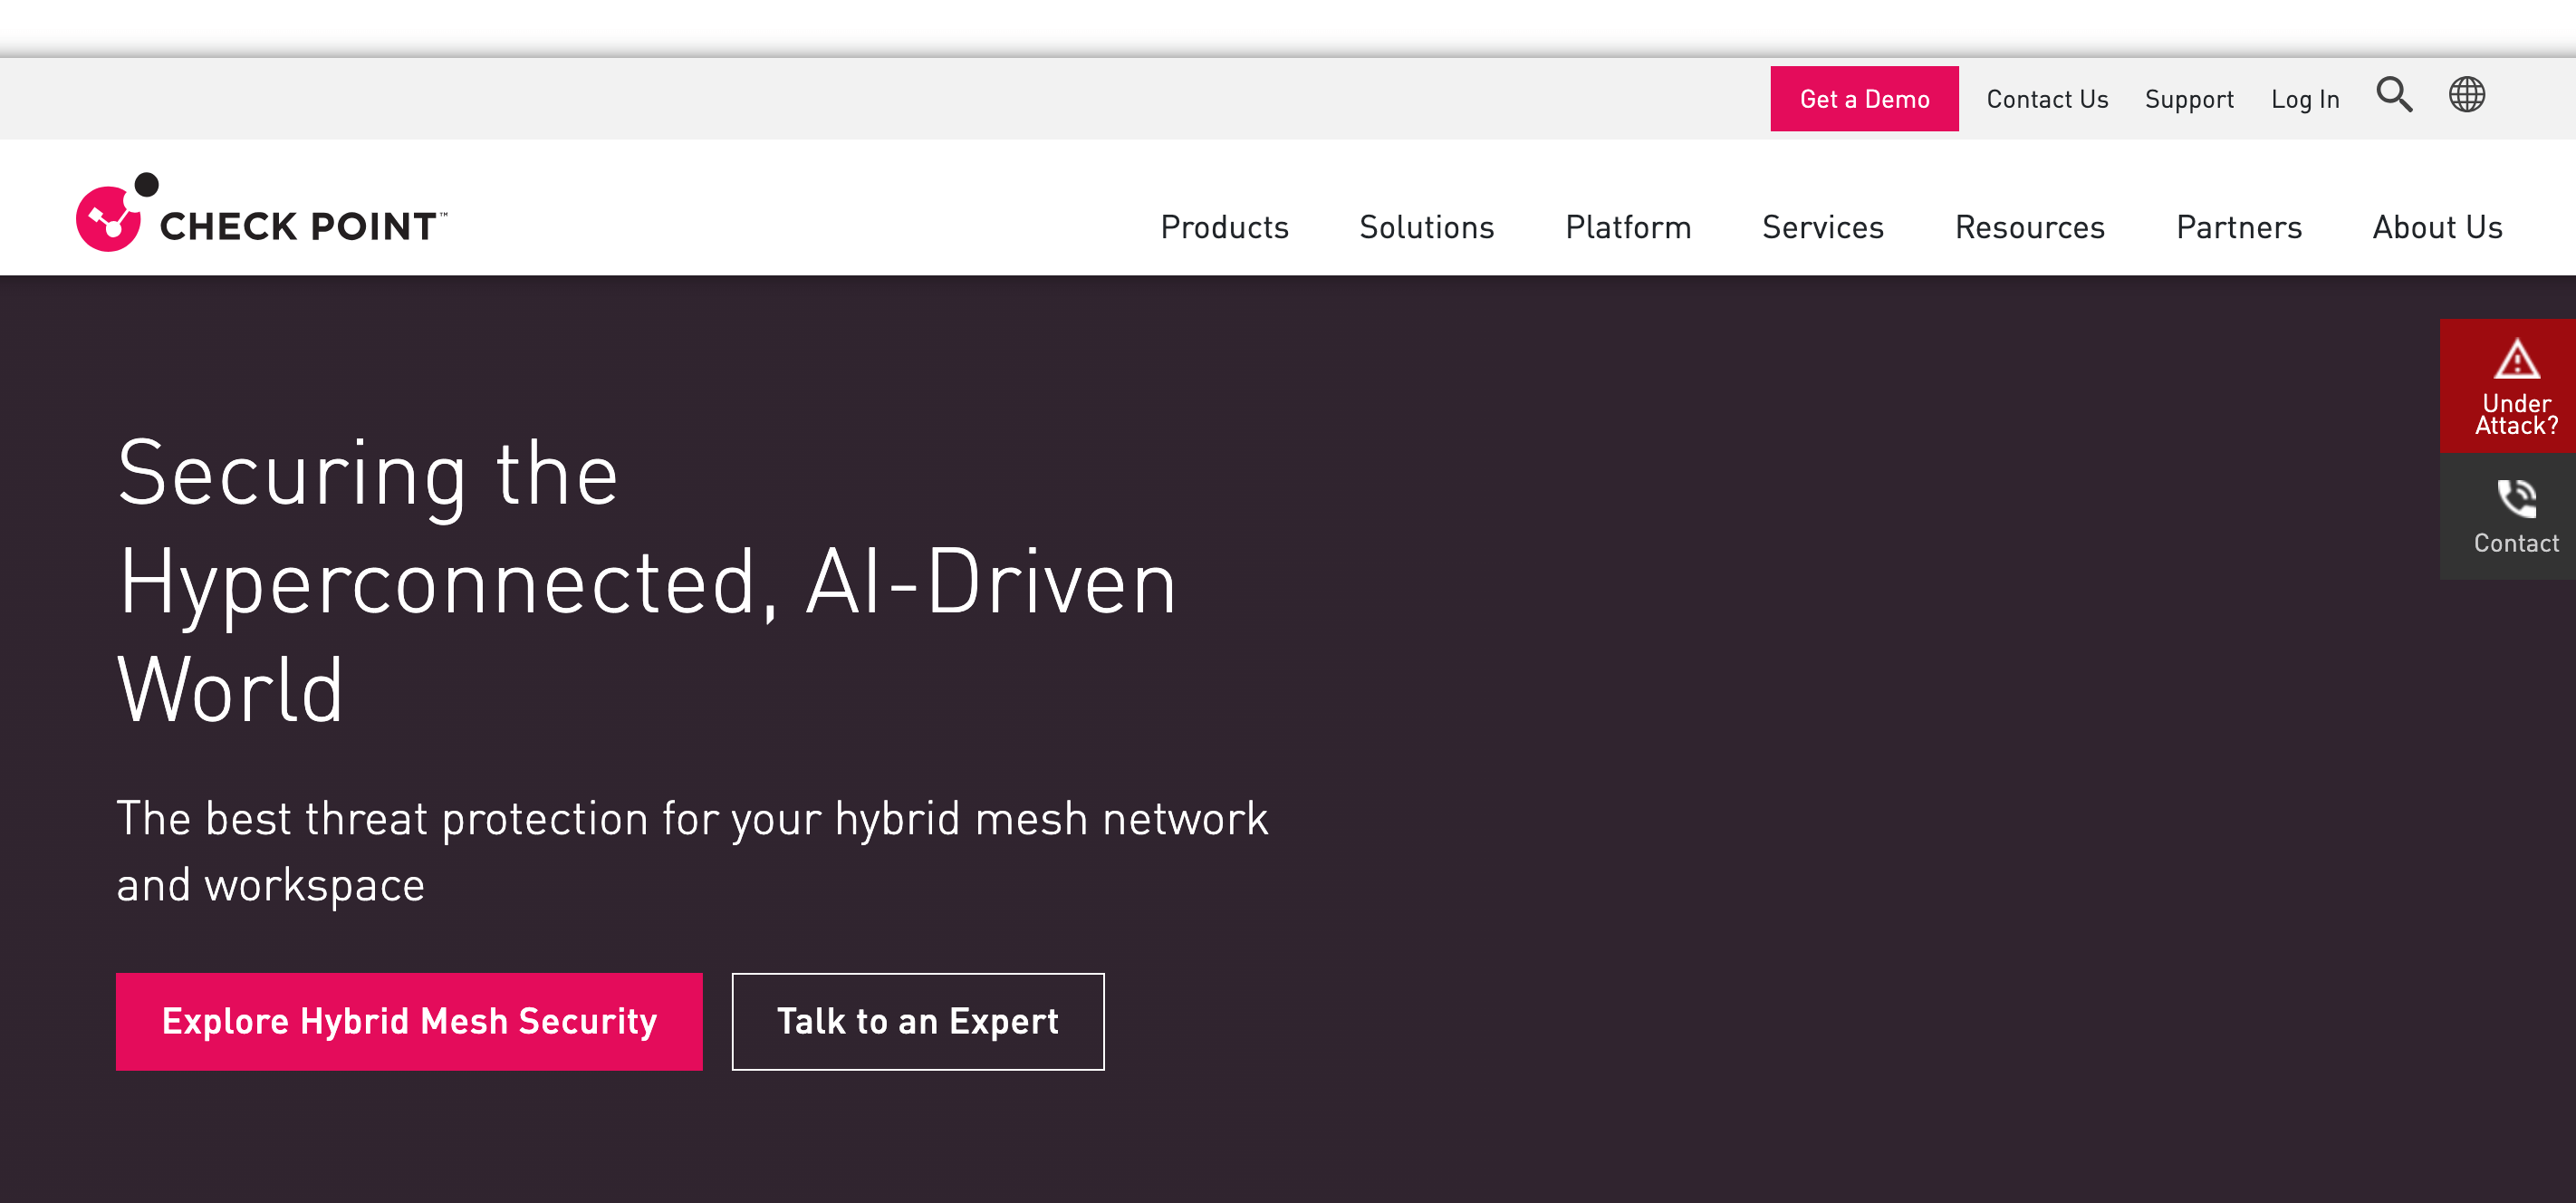Viewport: 2576px width, 1203px height.
Task: Expand the Partners navigation menu
Action: point(2239,227)
